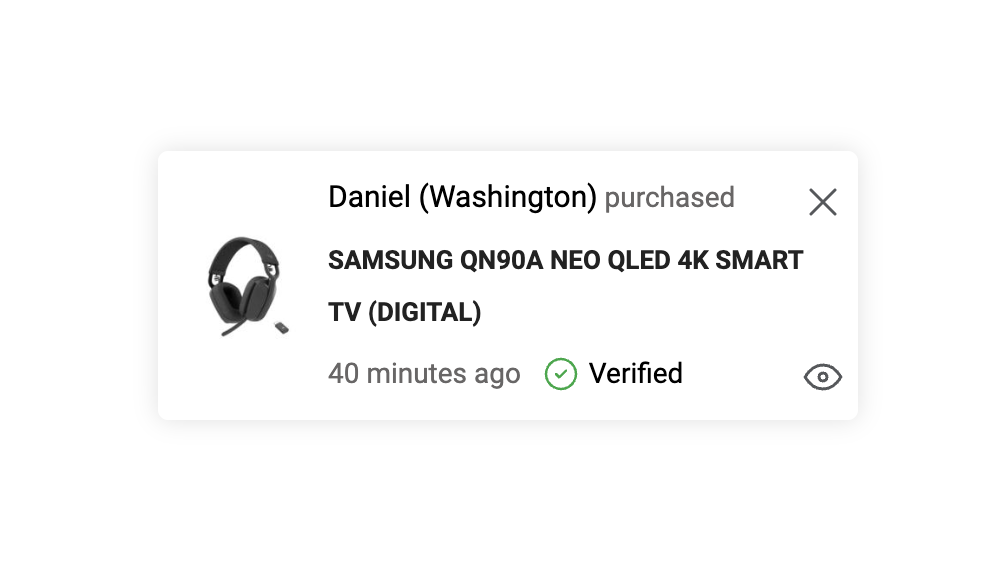1004x564 pixels.
Task: Click the word "minutes" in the timestamp
Action: click(x=416, y=374)
